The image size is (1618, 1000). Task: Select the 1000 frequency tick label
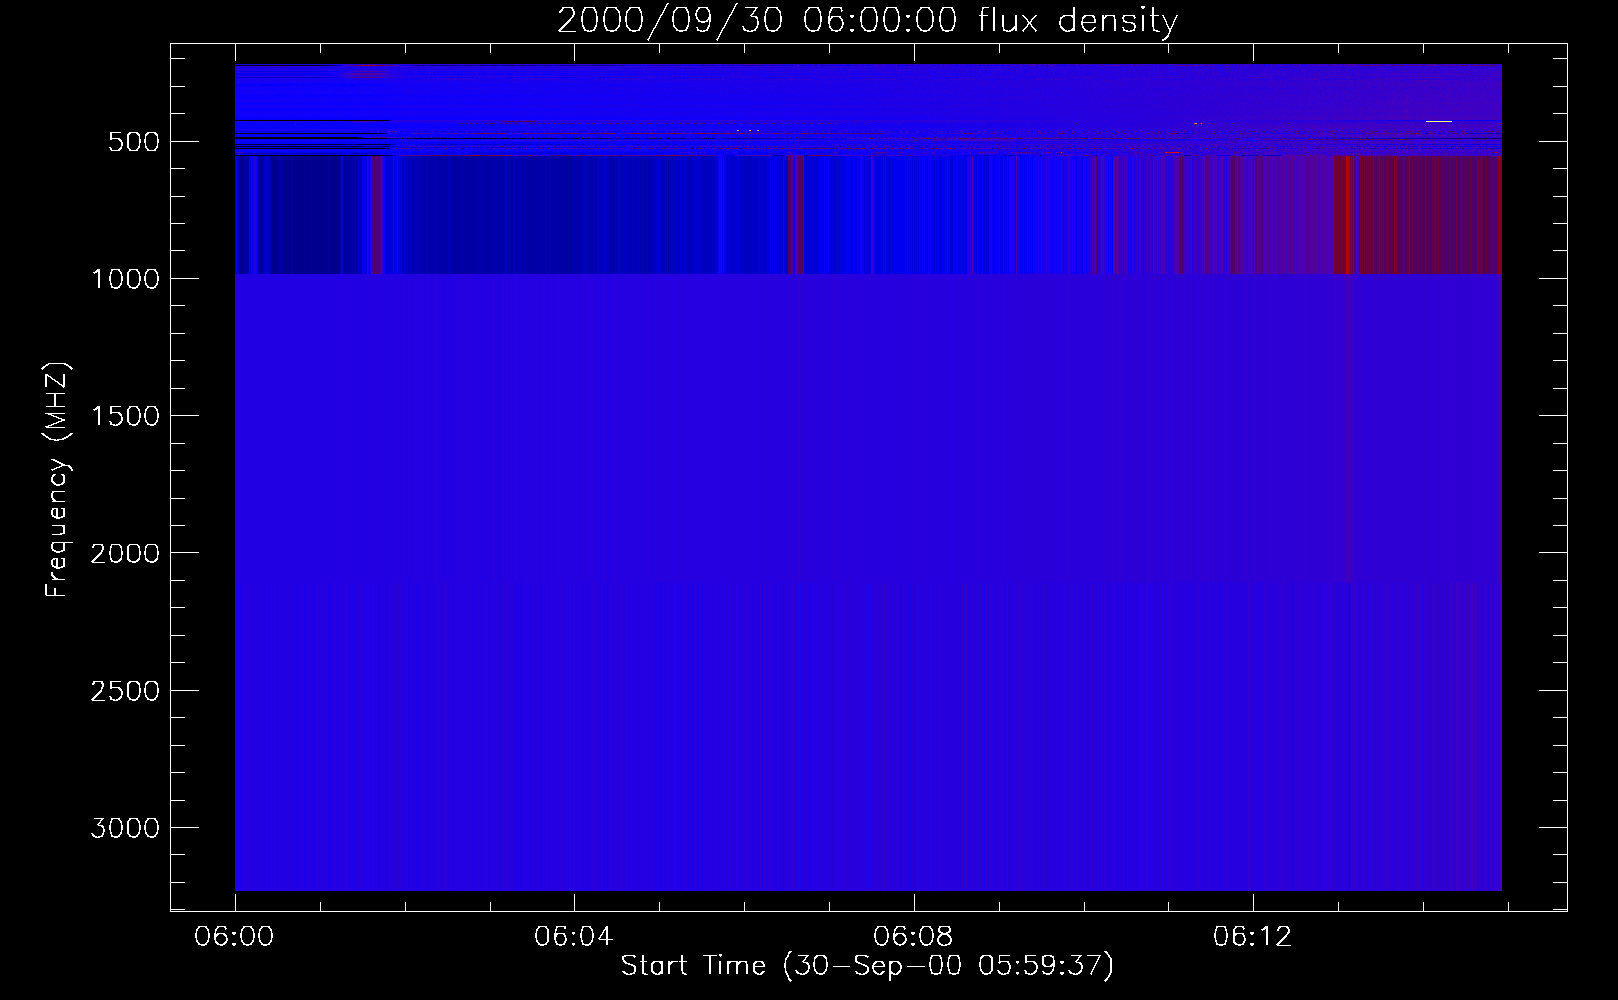point(125,279)
